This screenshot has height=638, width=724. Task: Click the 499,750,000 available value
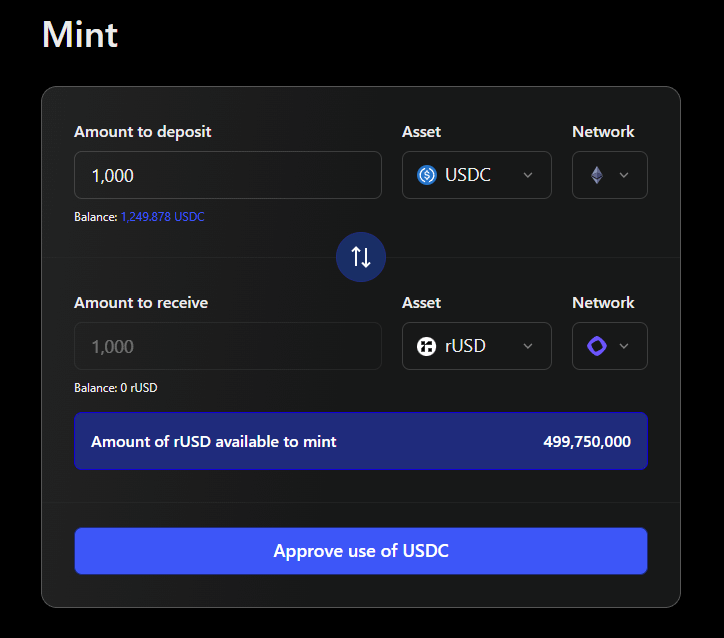pos(587,442)
